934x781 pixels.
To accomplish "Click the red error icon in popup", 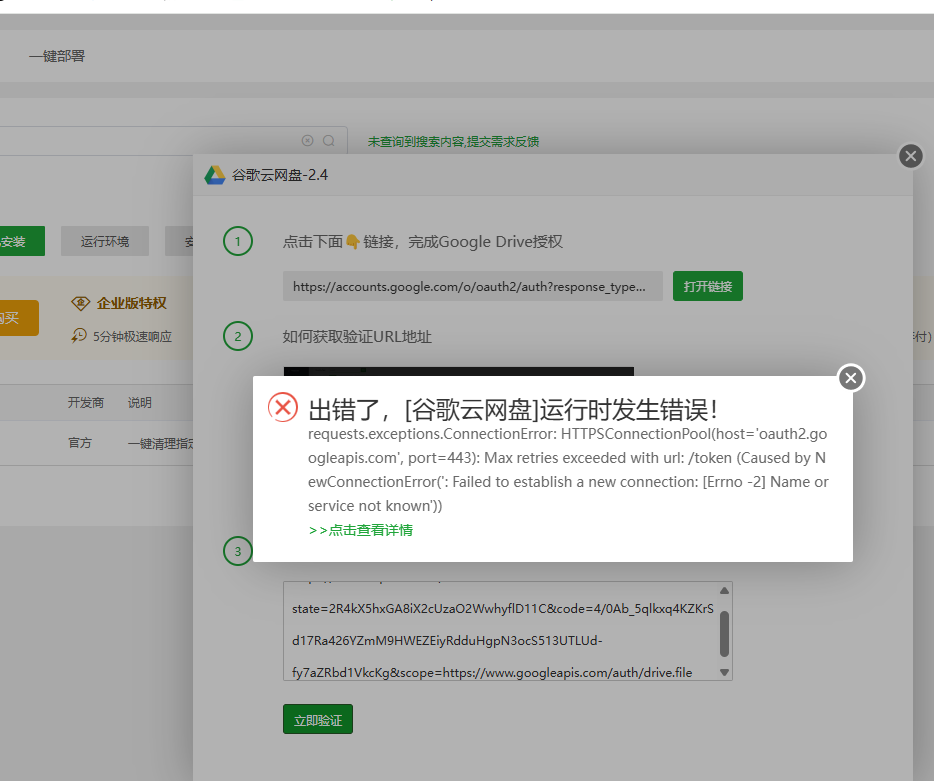I will 283,407.
